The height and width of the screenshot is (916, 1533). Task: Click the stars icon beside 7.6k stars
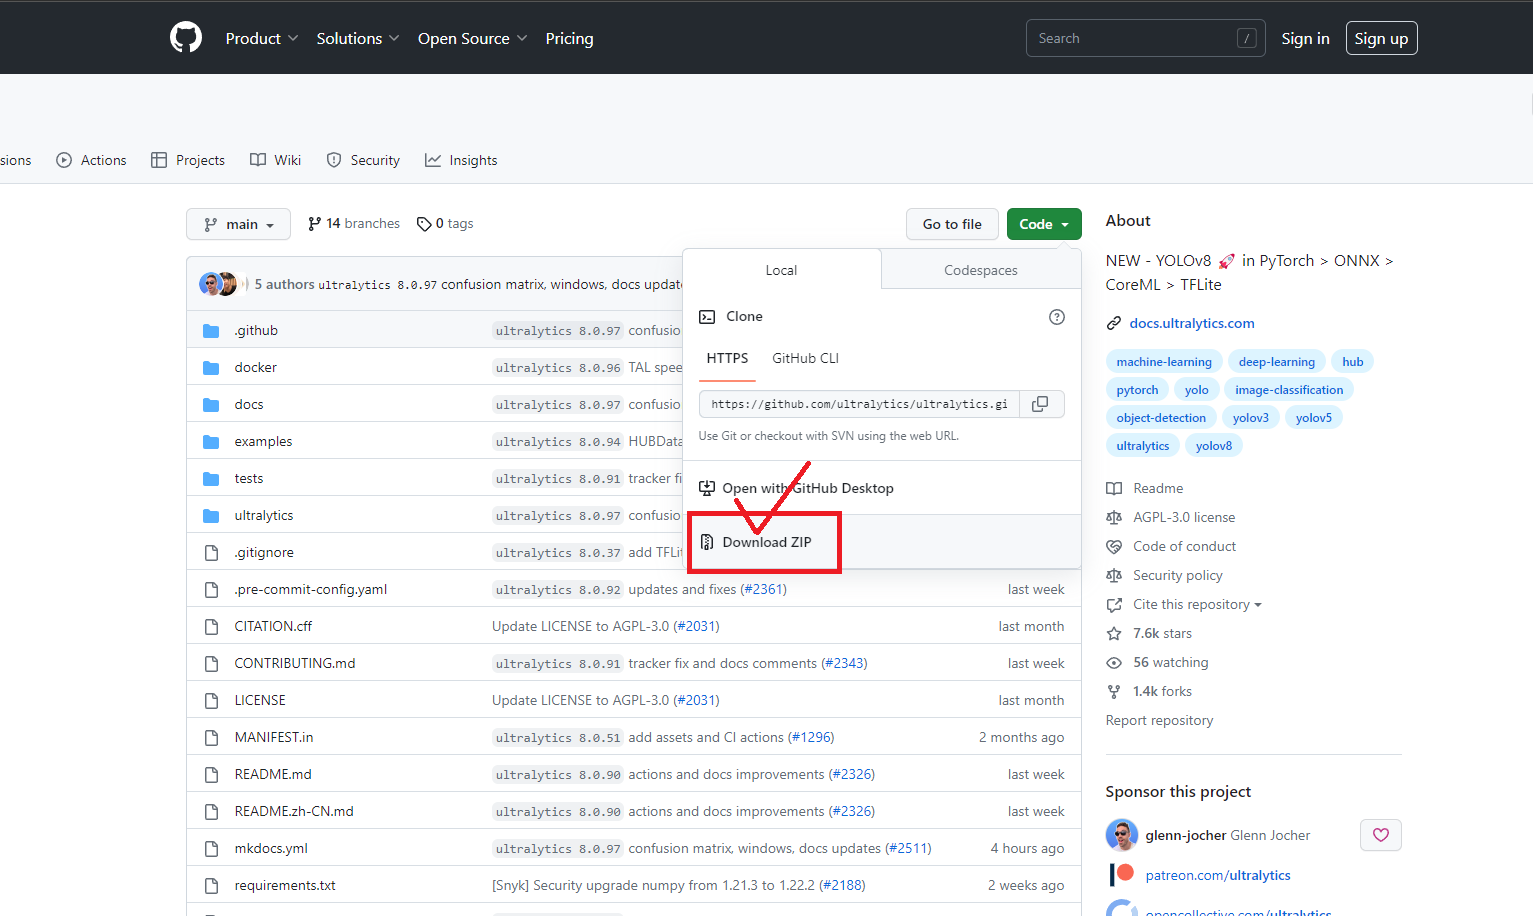click(1114, 633)
